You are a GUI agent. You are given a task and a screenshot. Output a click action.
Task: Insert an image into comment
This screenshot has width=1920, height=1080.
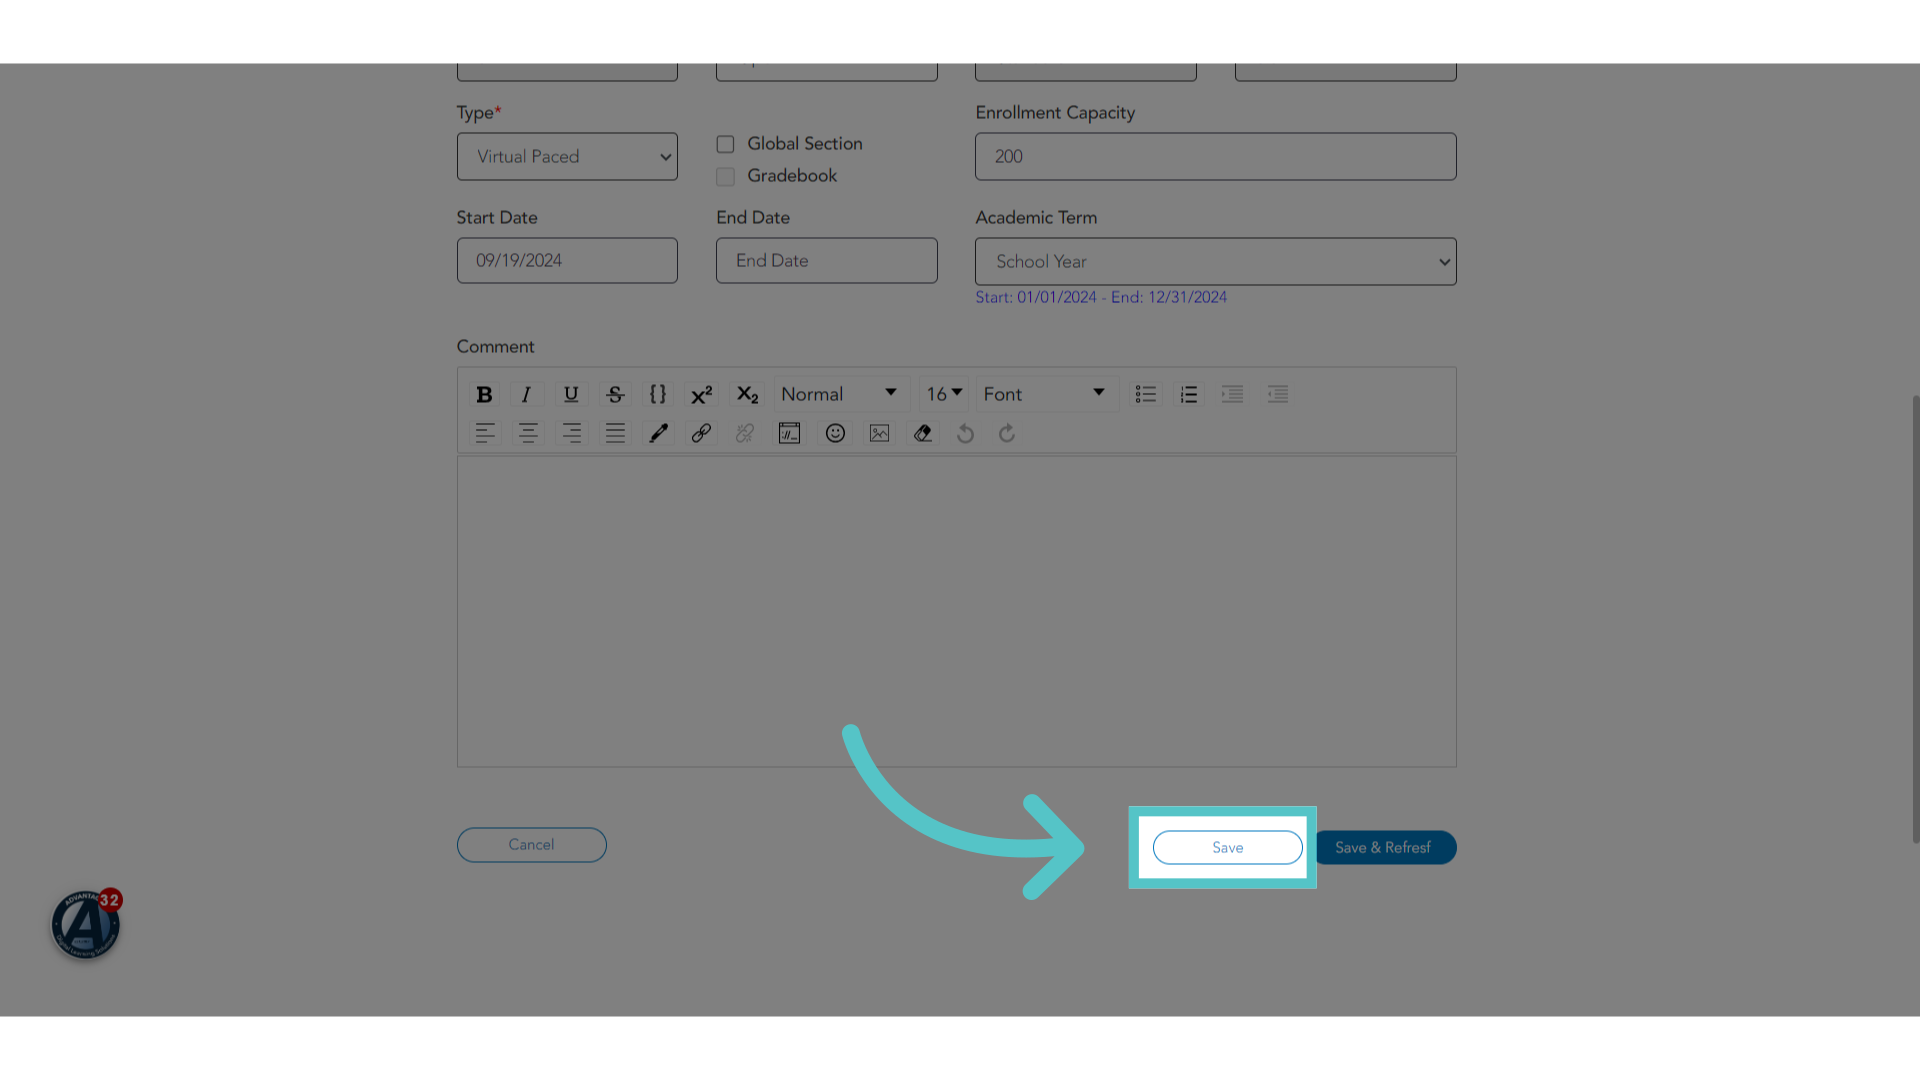coord(879,433)
